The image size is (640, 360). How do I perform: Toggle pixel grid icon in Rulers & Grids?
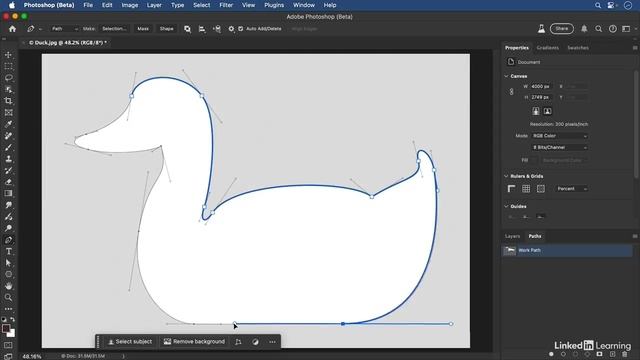[x=541, y=189]
